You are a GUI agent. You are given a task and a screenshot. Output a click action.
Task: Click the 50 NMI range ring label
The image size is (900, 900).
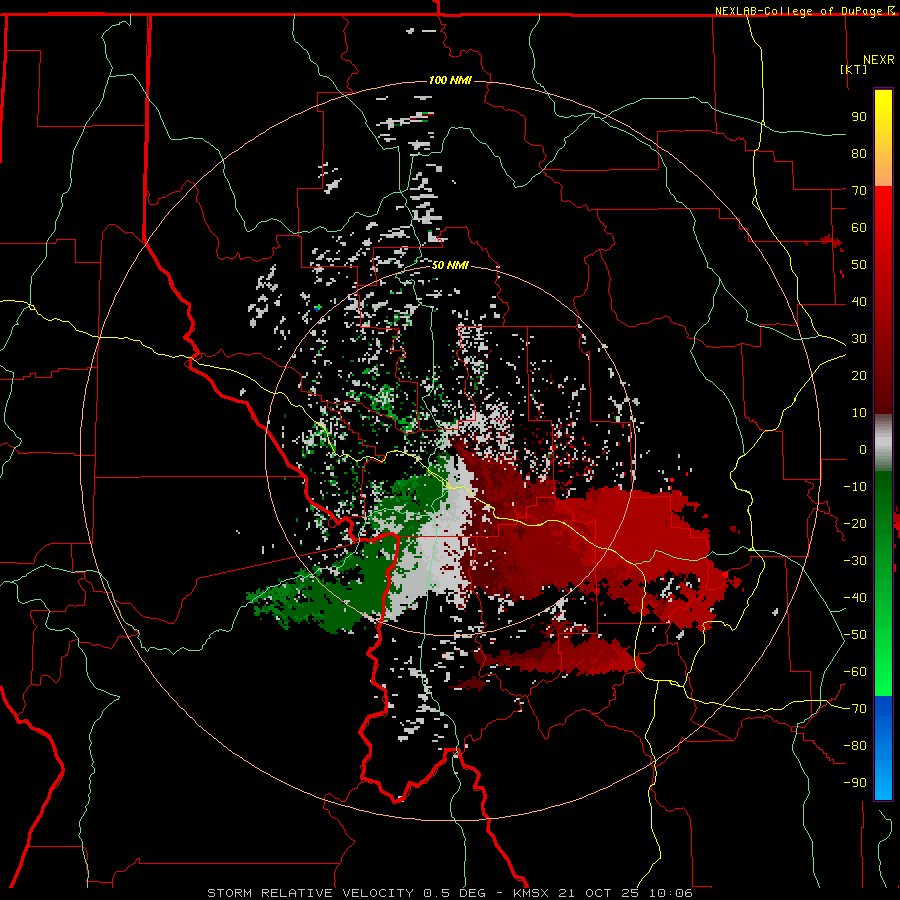pos(449,265)
